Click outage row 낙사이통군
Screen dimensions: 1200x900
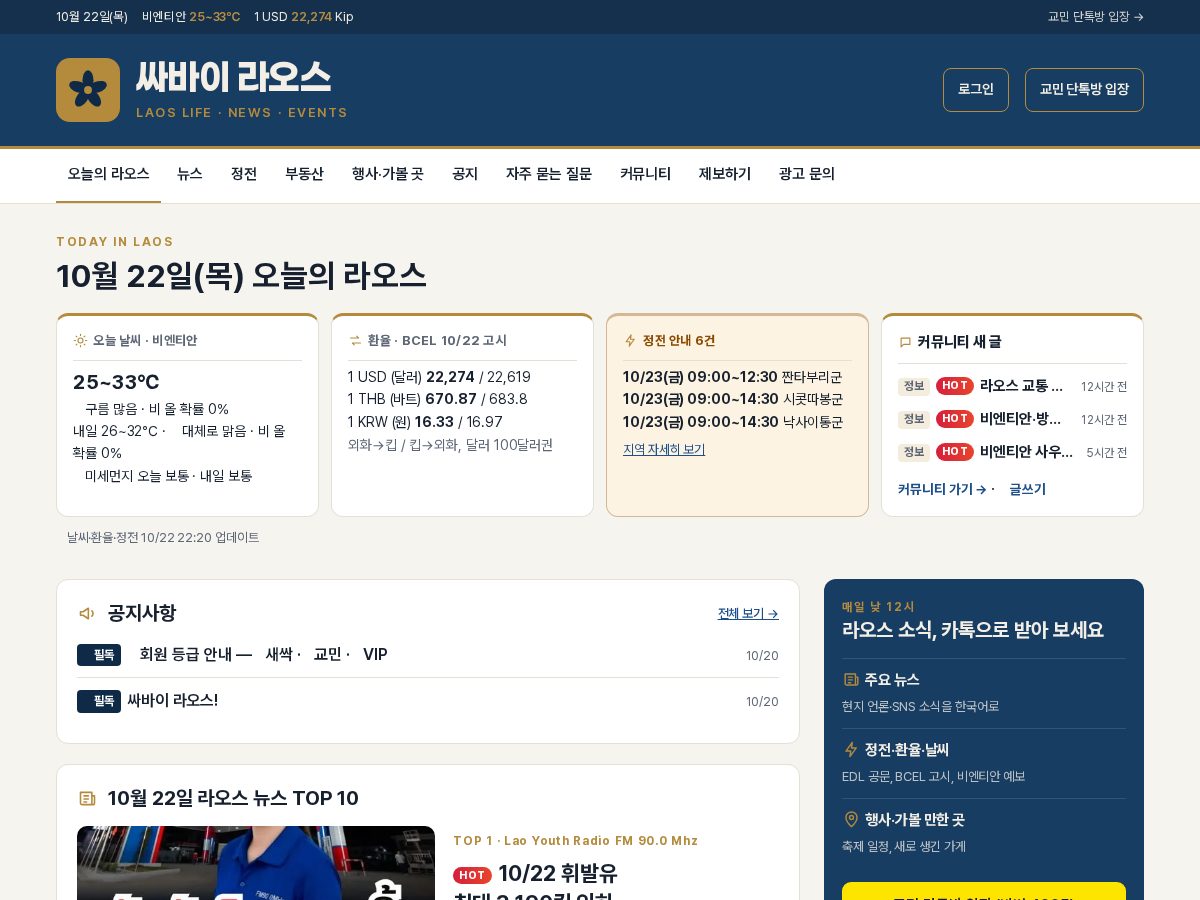(733, 422)
